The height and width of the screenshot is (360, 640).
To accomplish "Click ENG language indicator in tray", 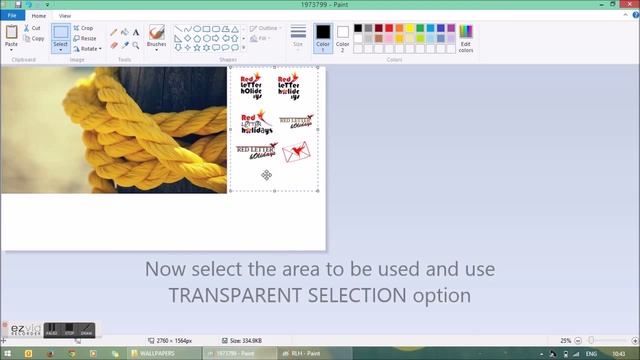I will click(x=591, y=354).
